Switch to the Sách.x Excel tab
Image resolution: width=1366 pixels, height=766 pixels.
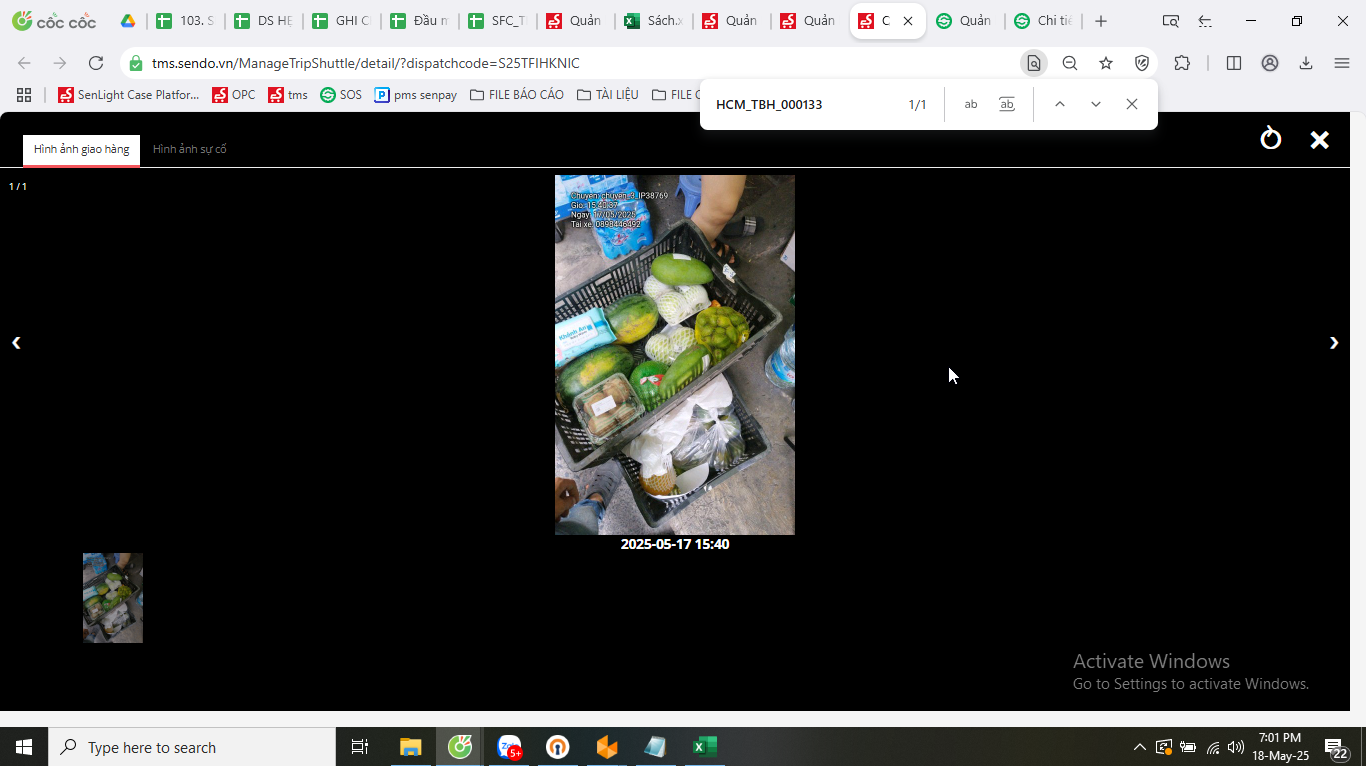654,21
